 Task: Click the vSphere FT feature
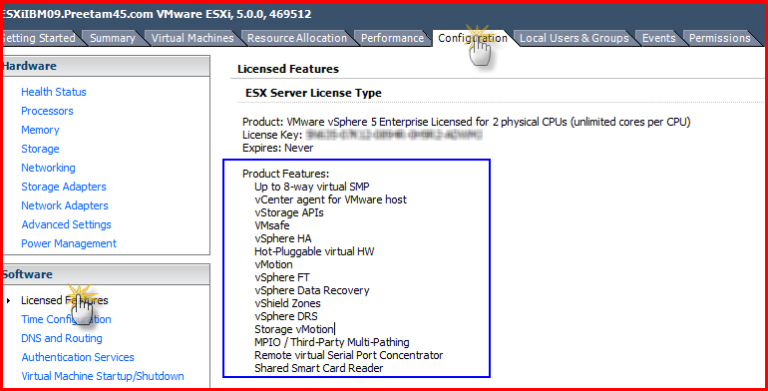click(282, 278)
